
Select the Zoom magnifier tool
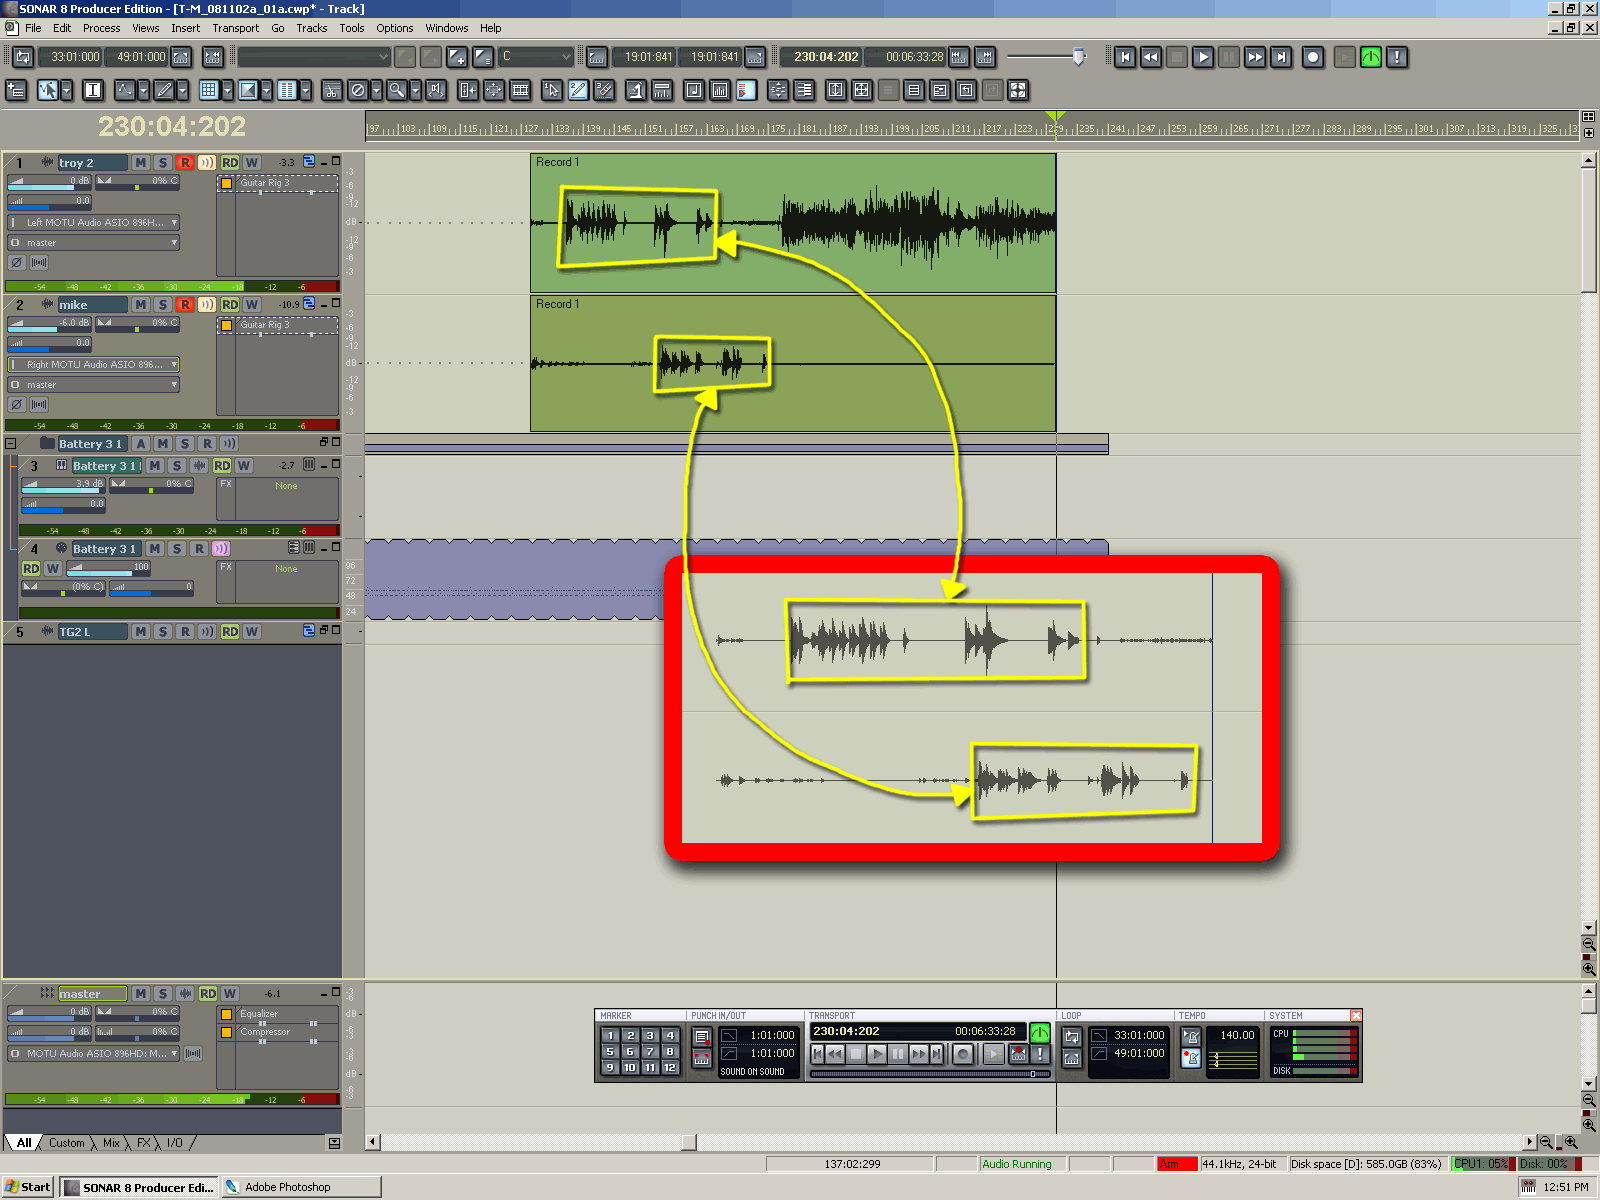(x=397, y=90)
